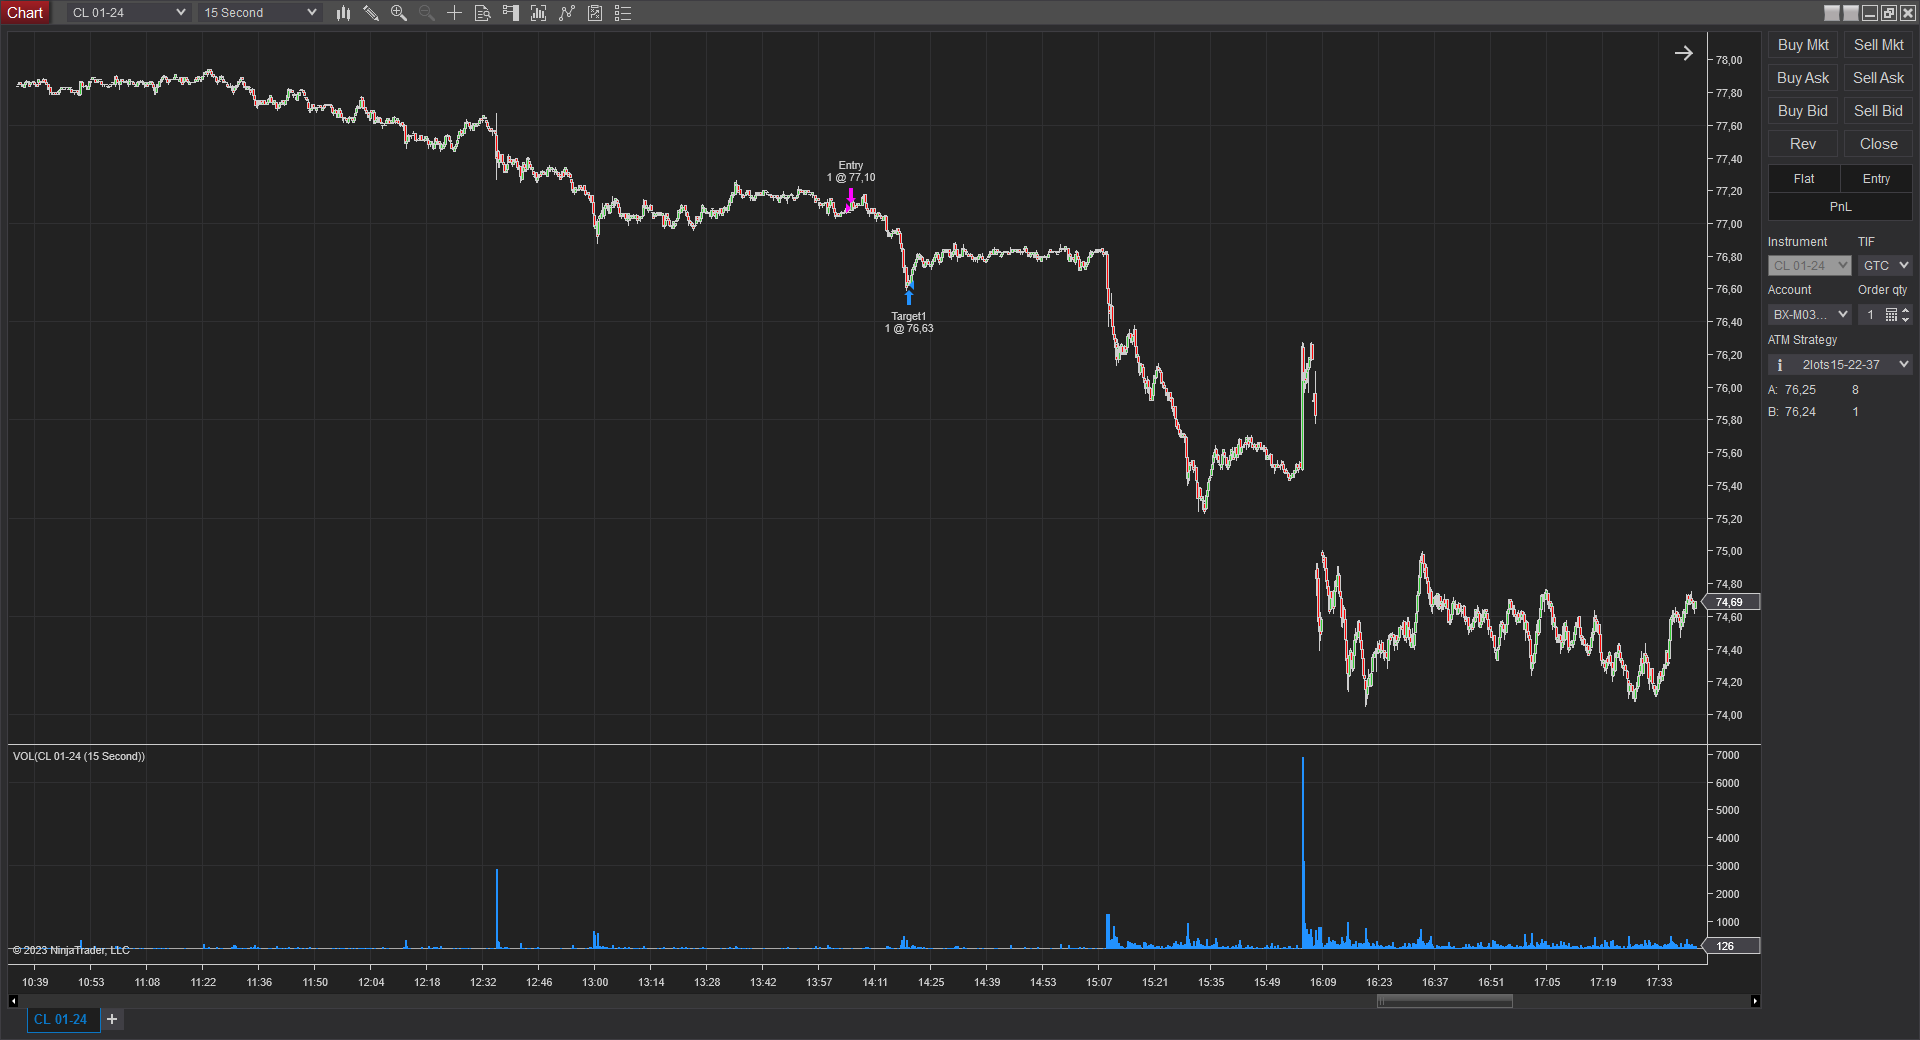Add a new chart tab
Viewport: 1920px width, 1040px height.
point(112,1019)
